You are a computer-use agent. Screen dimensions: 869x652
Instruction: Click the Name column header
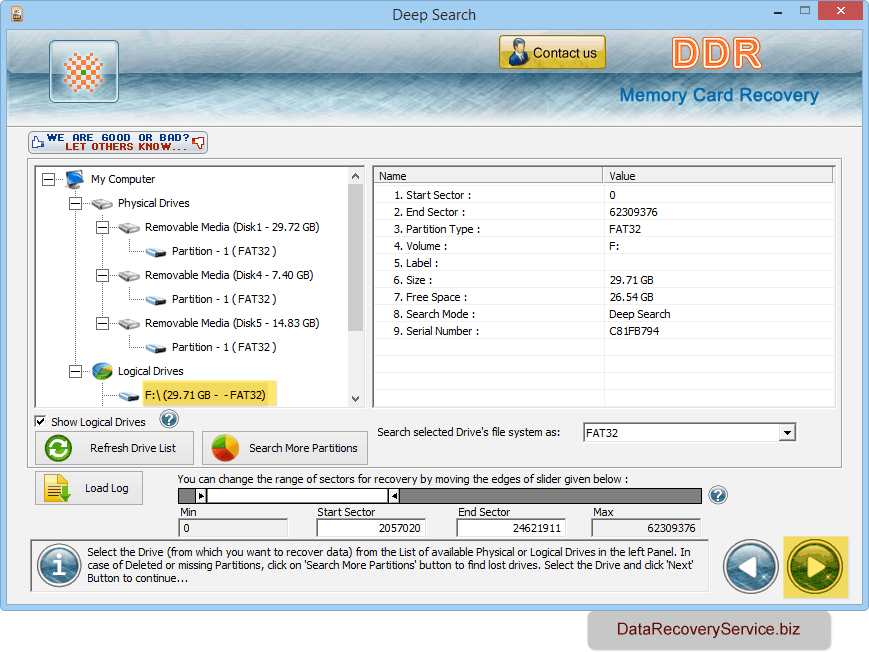click(x=489, y=176)
